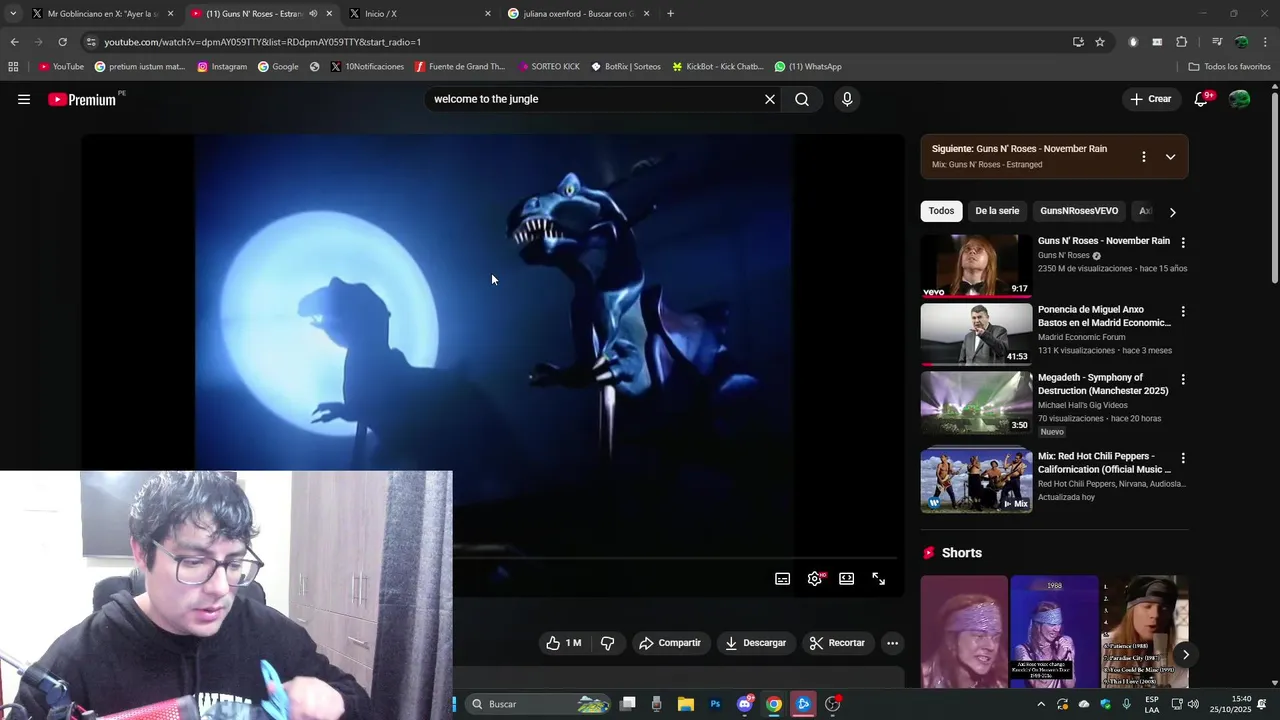
Task: Start voice search with the microphone
Action: [847, 99]
